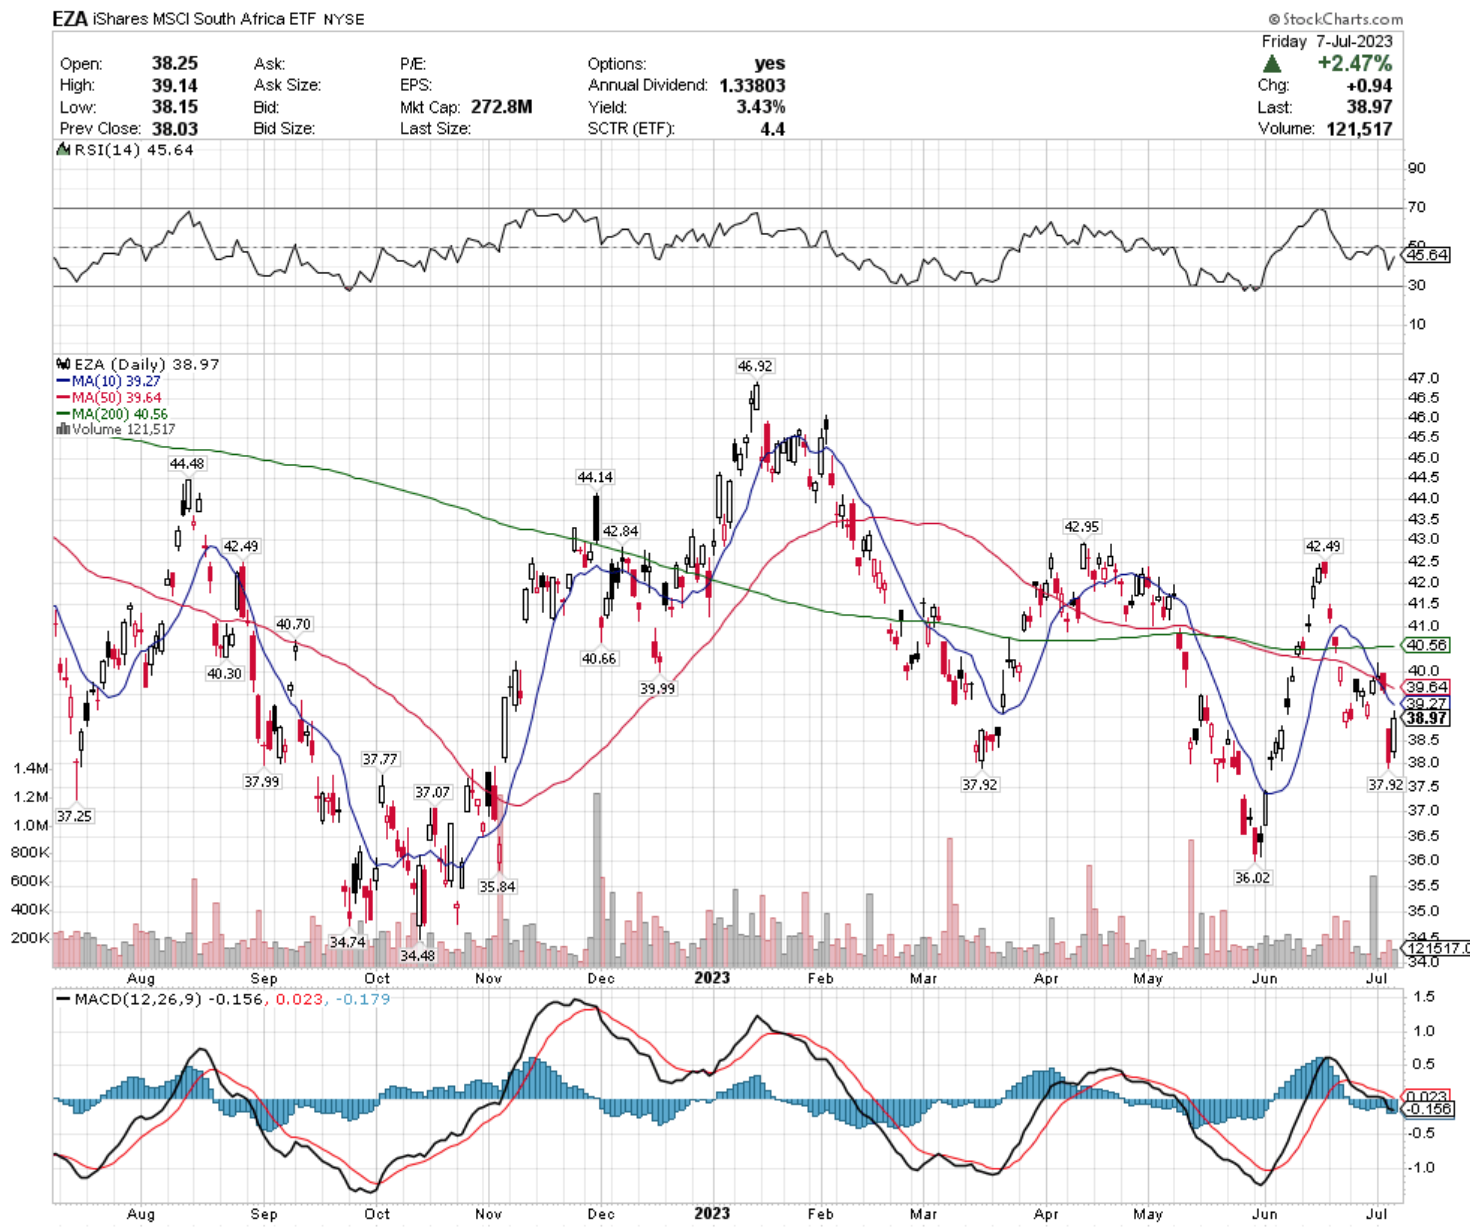Click the EZA ticker symbol title

pos(69,19)
